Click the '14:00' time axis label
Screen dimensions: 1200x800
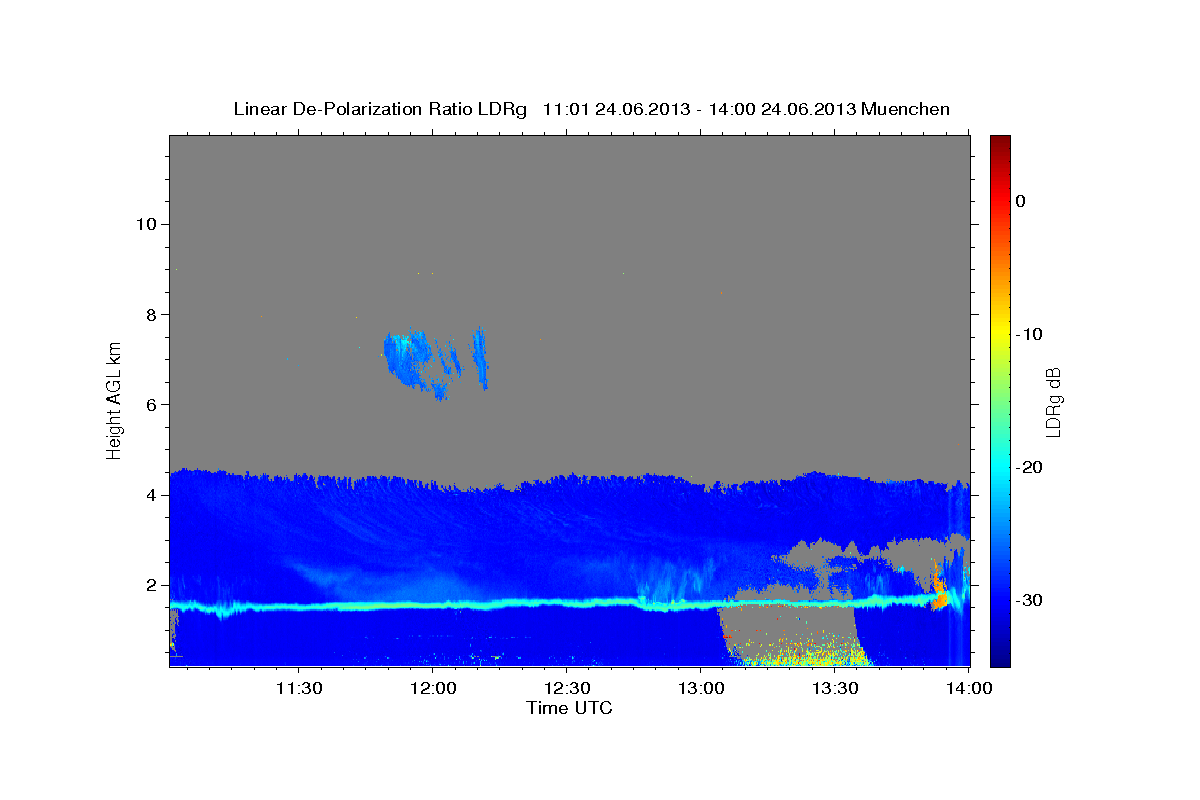[x=968, y=689]
